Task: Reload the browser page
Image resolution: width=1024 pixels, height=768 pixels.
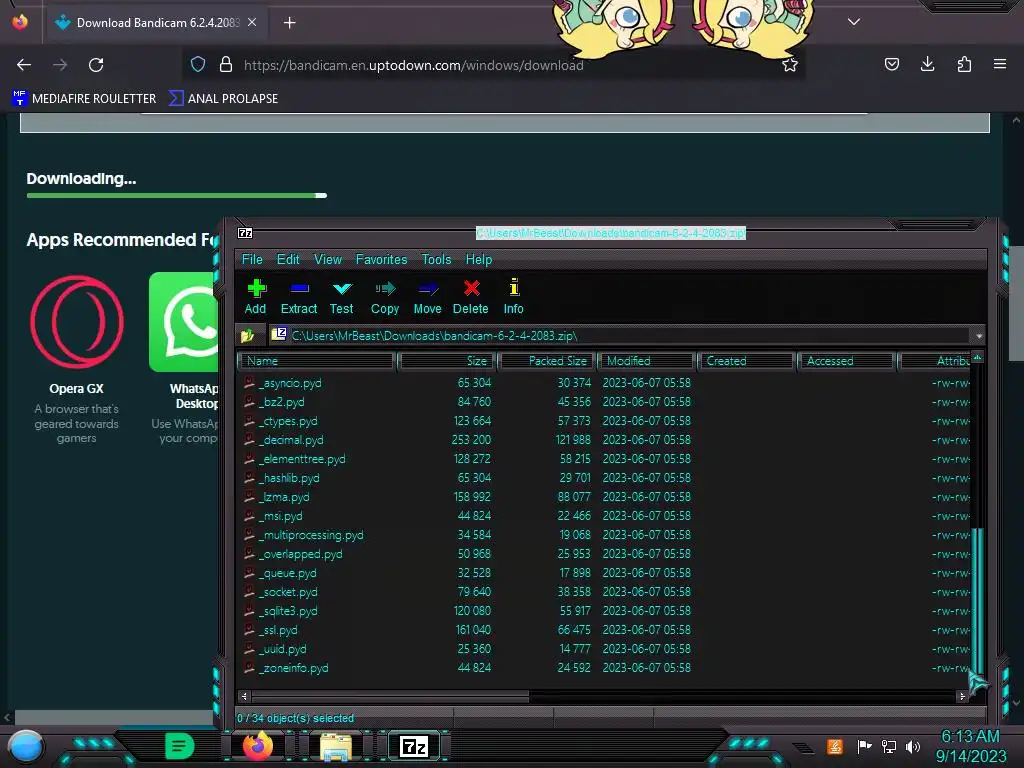Action: point(96,65)
